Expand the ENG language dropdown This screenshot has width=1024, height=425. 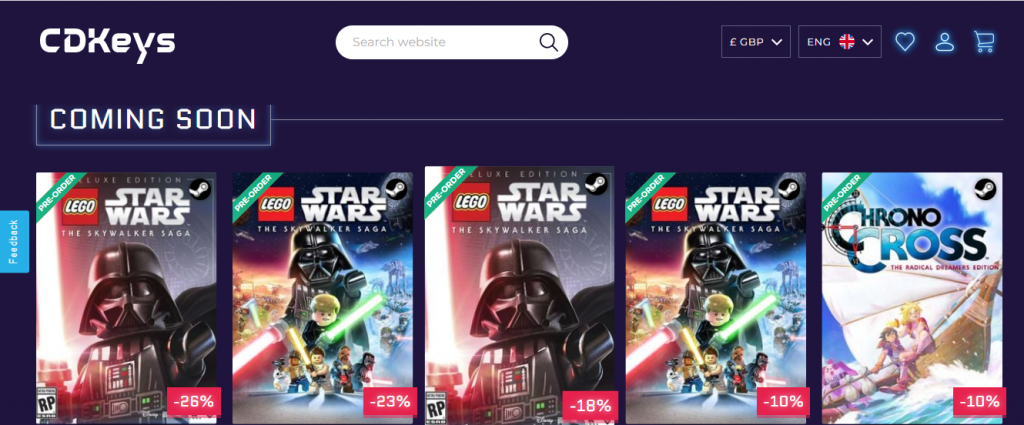839,42
